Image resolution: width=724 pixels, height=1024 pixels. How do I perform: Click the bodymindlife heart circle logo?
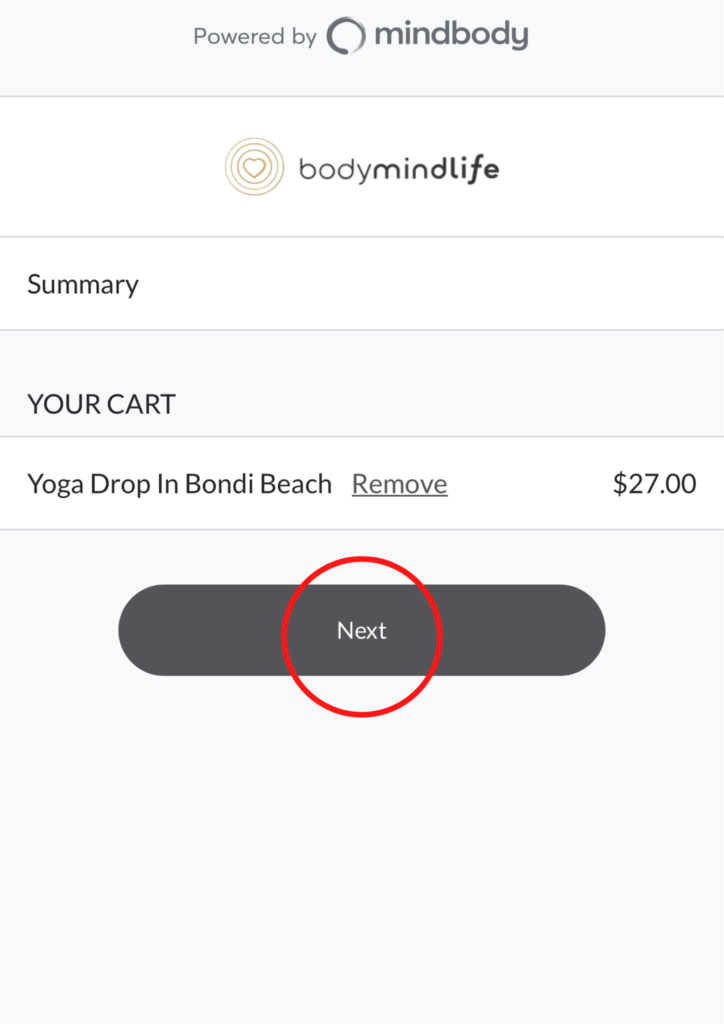(254, 166)
